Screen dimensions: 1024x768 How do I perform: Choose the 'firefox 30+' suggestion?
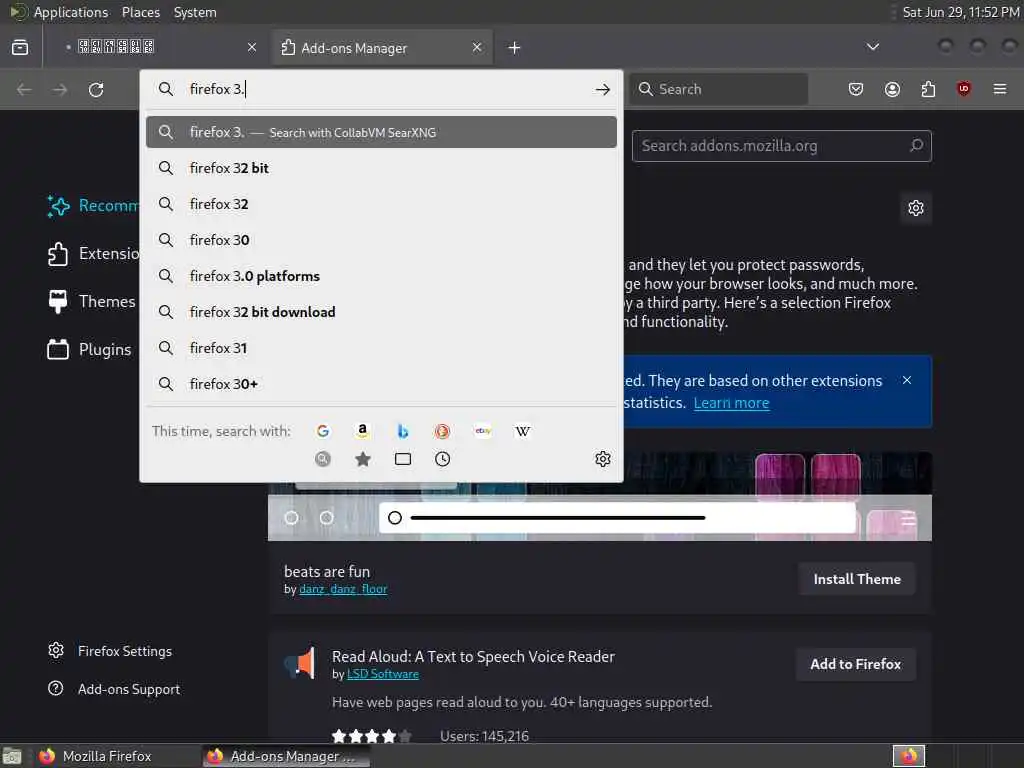tap(381, 383)
